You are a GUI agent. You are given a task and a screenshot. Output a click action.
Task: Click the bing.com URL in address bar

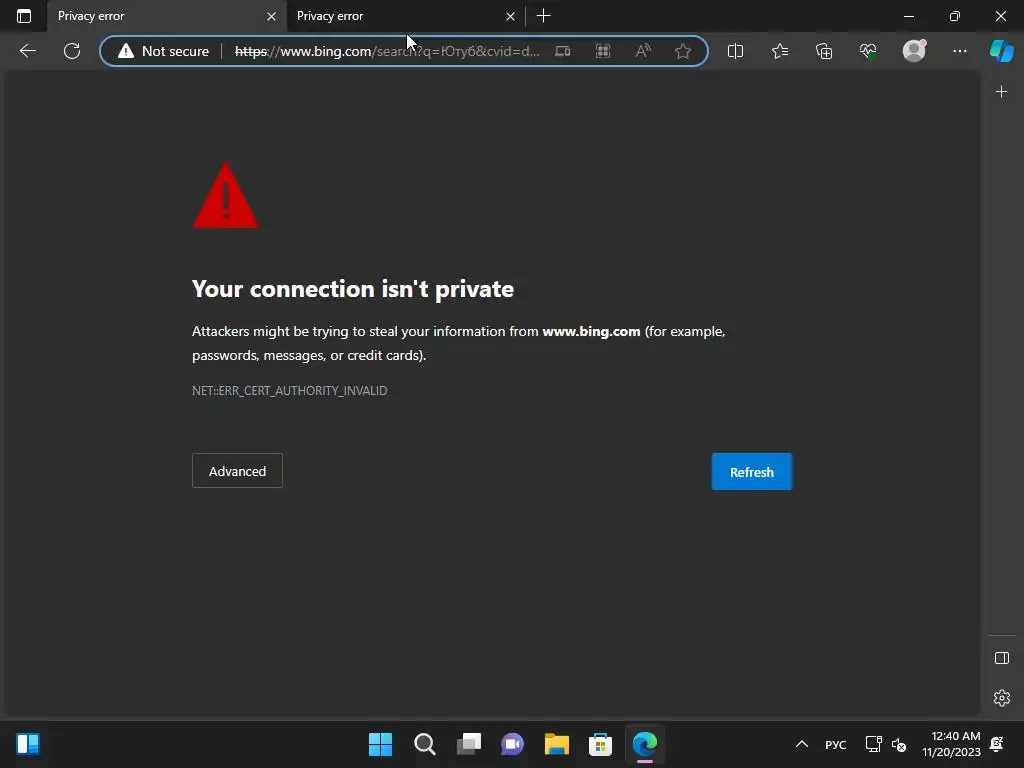tap(387, 51)
